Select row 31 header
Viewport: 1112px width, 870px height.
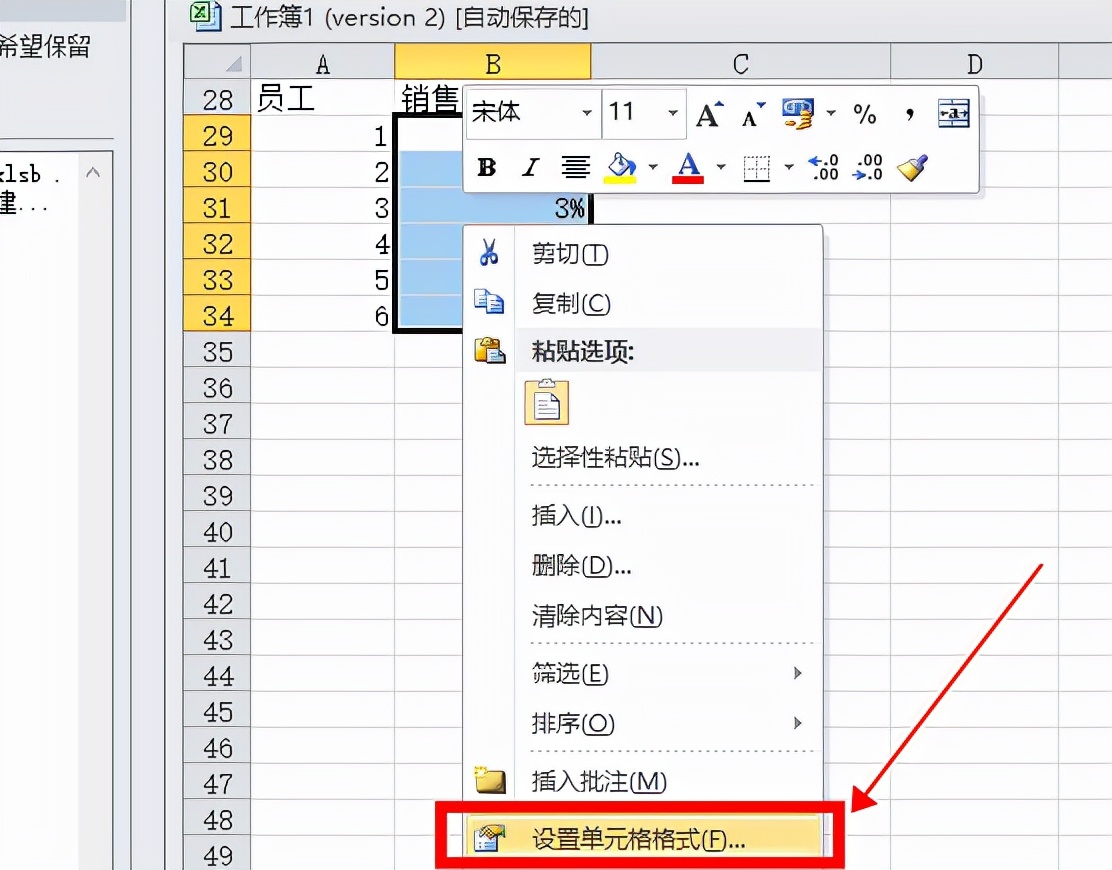coord(217,208)
